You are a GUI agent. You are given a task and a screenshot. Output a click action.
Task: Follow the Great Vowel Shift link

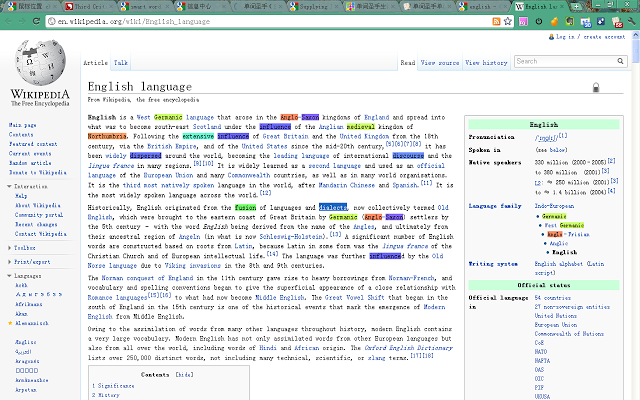[x=354, y=298]
